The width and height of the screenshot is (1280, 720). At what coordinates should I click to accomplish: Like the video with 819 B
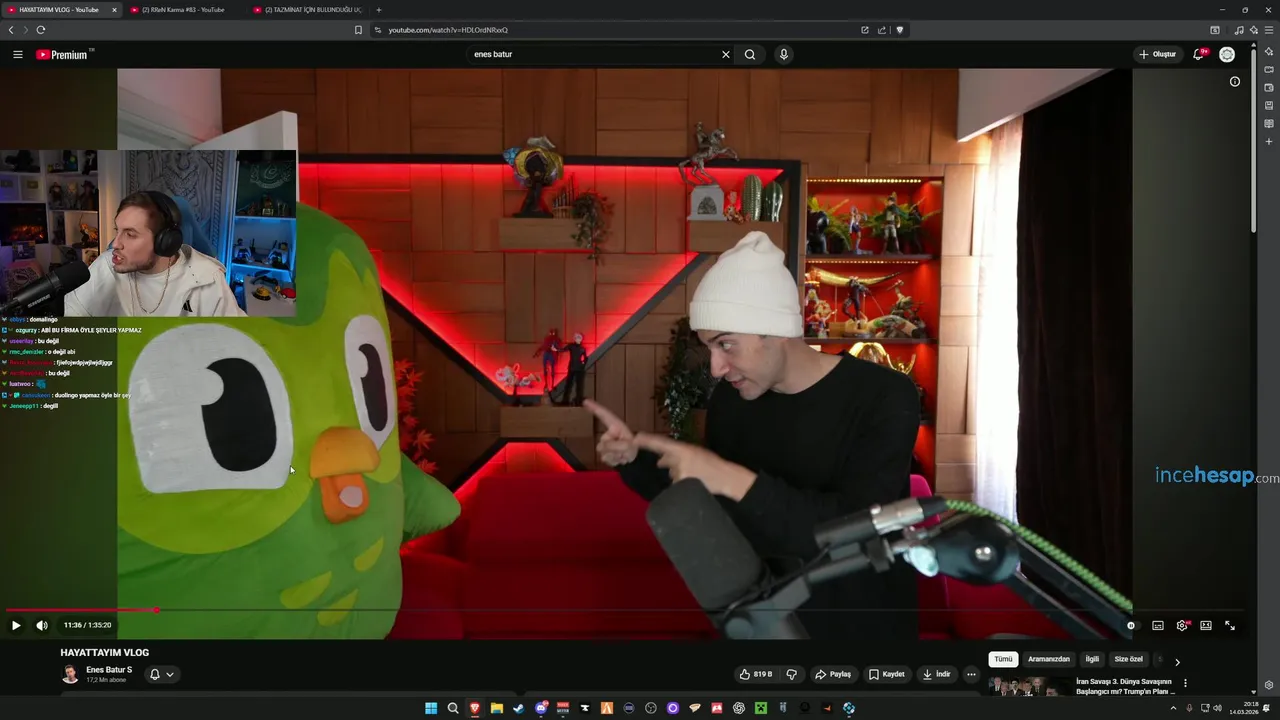tap(756, 674)
